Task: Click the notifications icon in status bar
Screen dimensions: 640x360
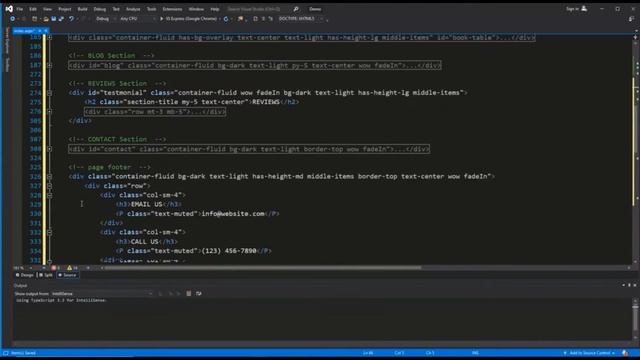Action: [x=625, y=353]
